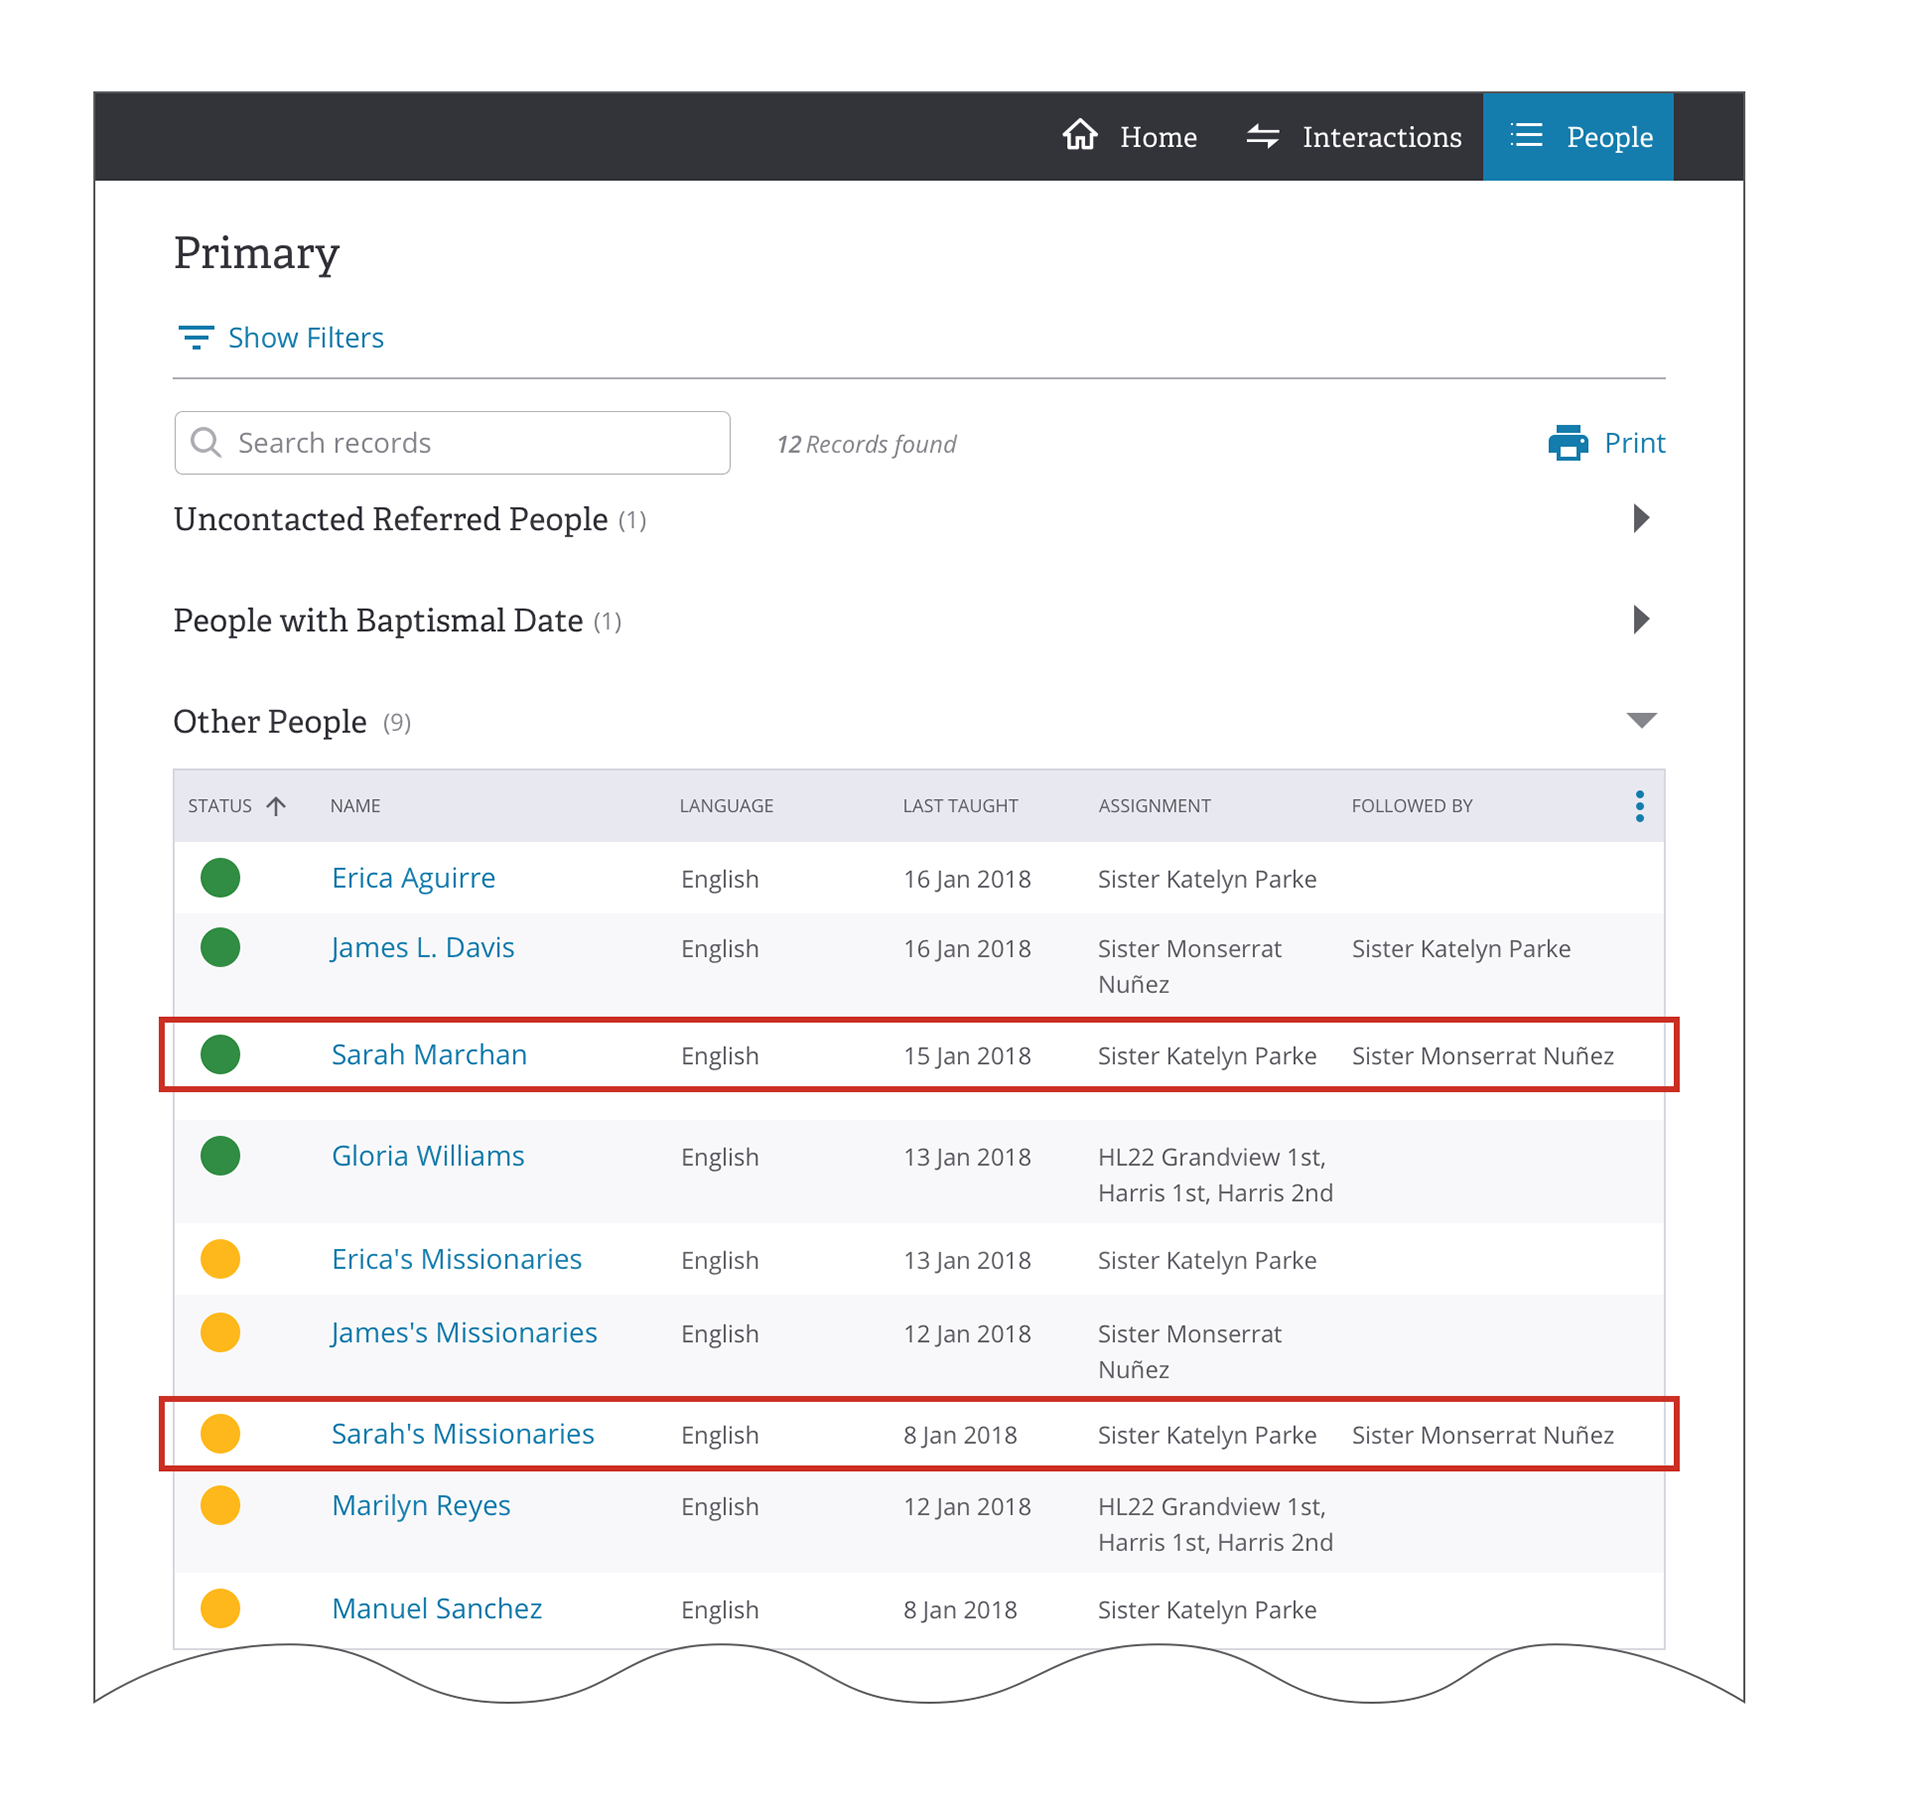The width and height of the screenshot is (1920, 1809).
Task: Click 'Sister Monserrat Nuñez' in Sarah Marchan row
Action: [x=1482, y=1056]
